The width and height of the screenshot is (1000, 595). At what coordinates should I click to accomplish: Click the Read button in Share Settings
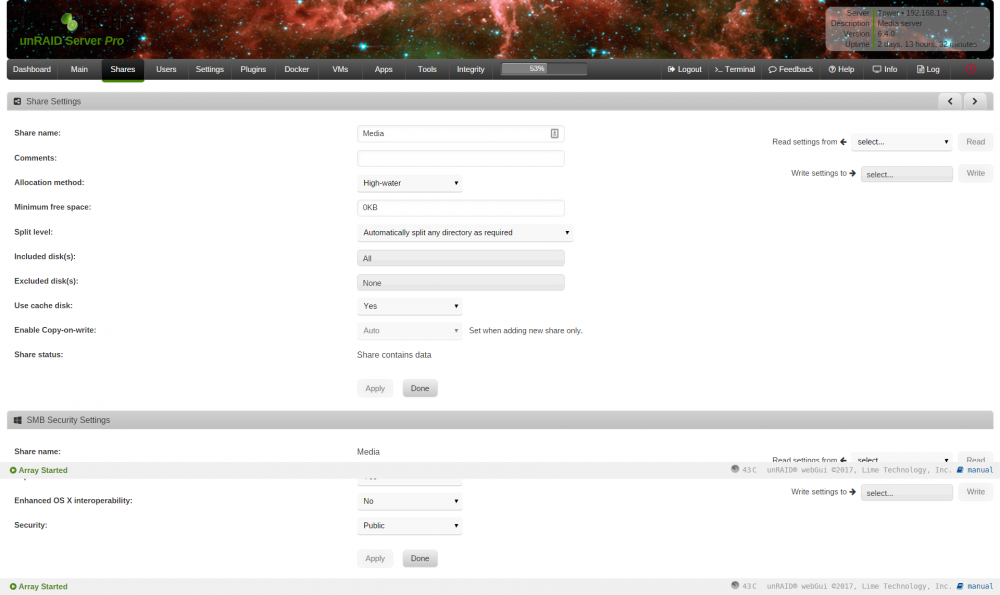coord(975,142)
